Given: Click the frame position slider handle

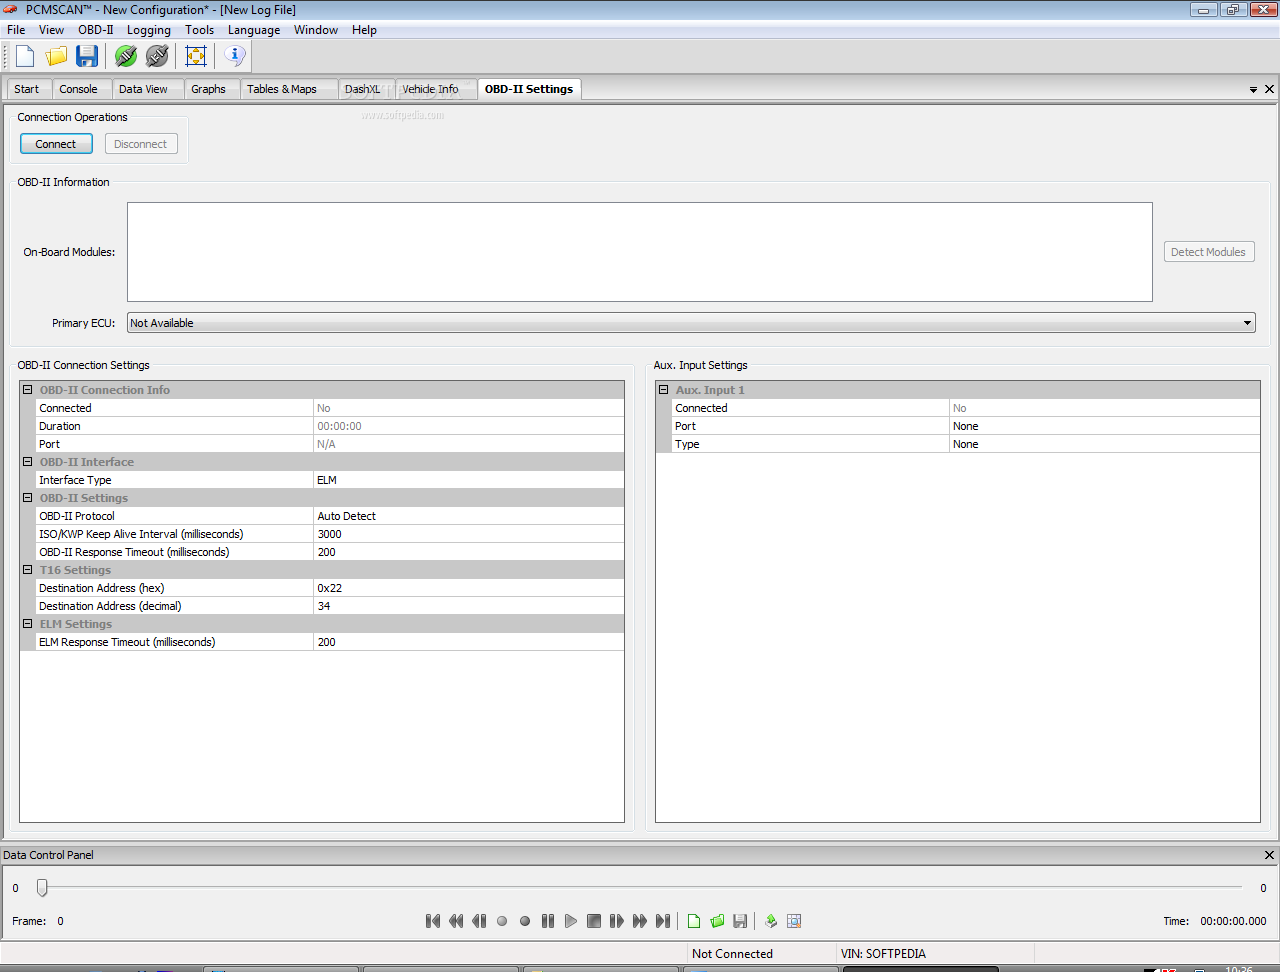Looking at the screenshot, I should (x=42, y=887).
